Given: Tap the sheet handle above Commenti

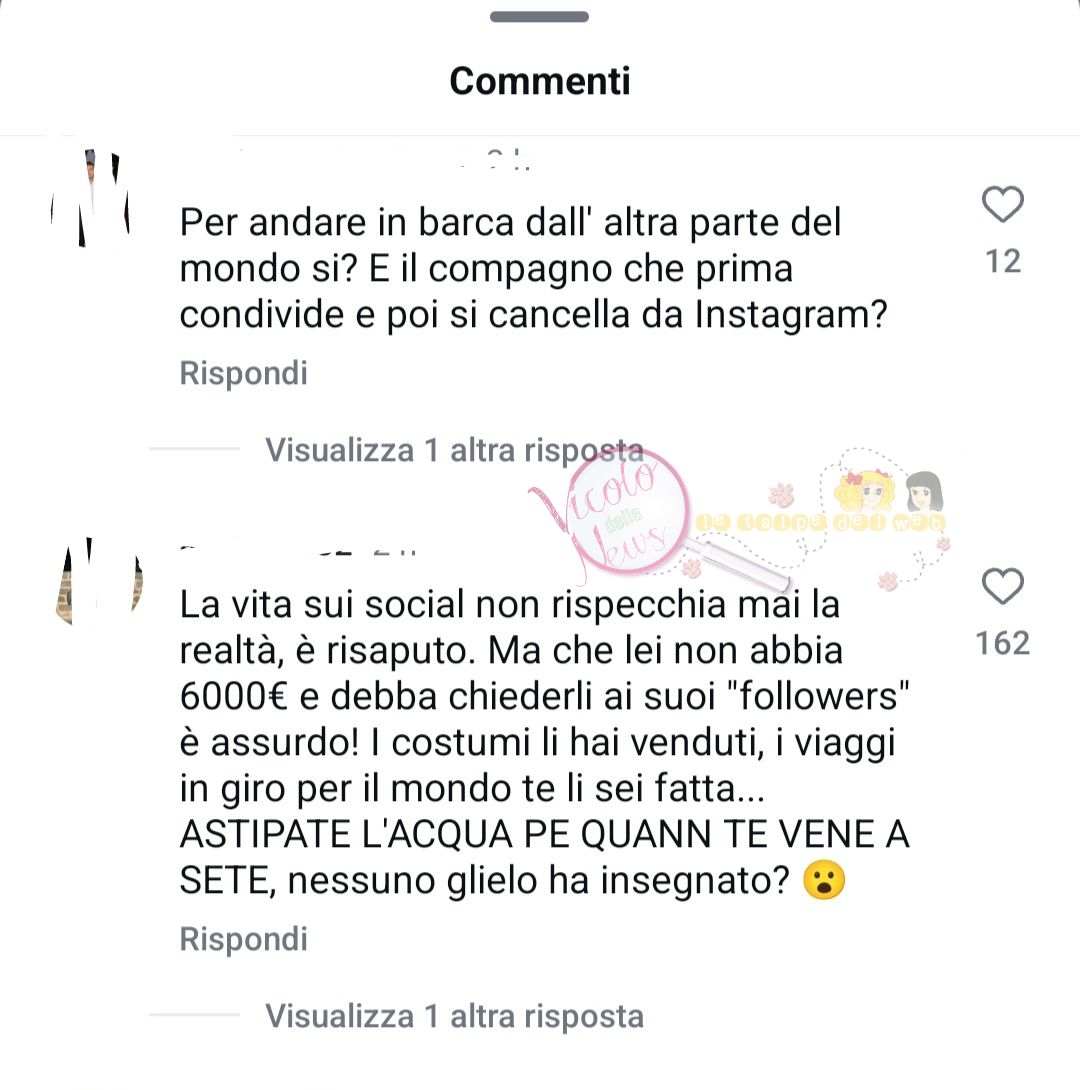Looking at the screenshot, I should pos(539,17).
